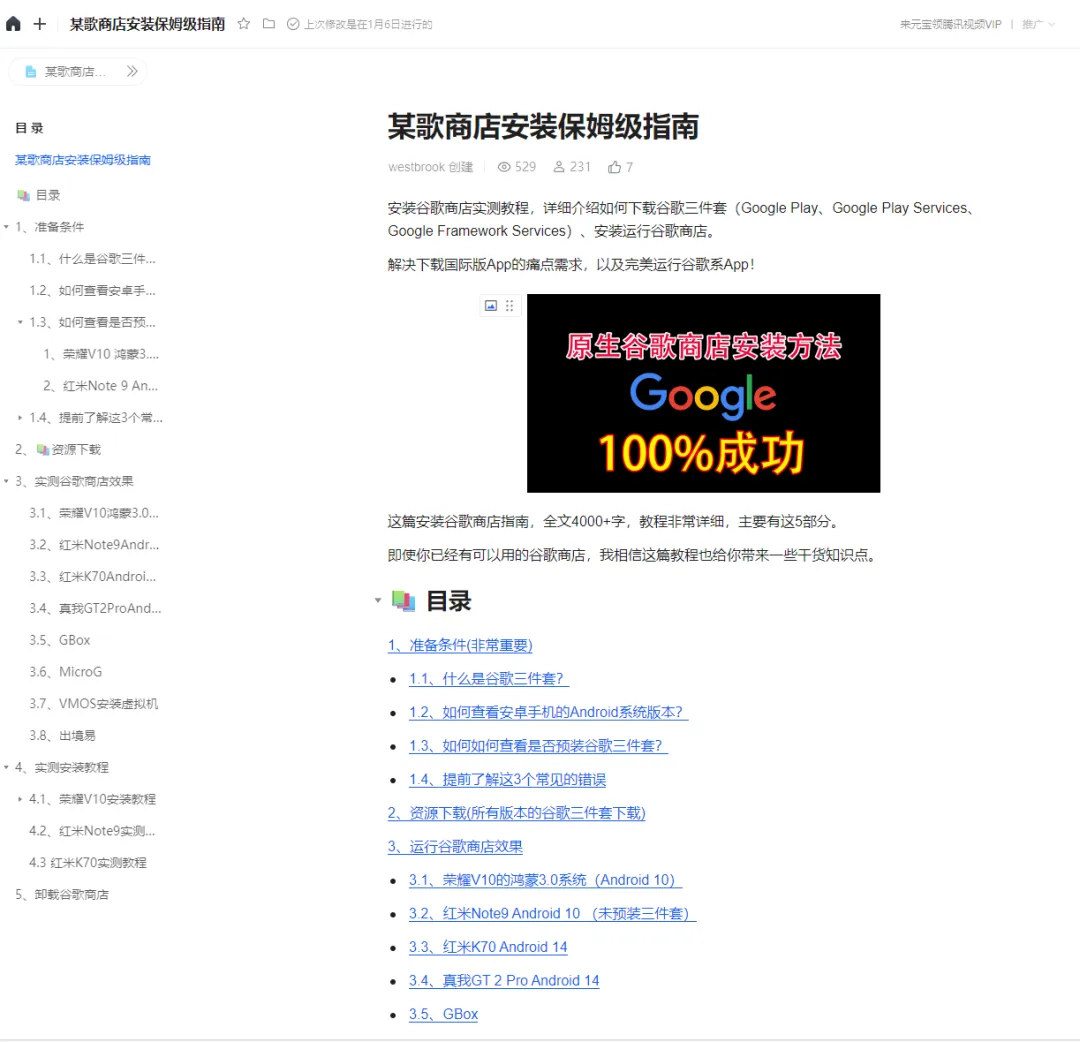The height and width of the screenshot is (1042, 1080).
Task: Click author text westbrook 创建
Action: [430, 167]
